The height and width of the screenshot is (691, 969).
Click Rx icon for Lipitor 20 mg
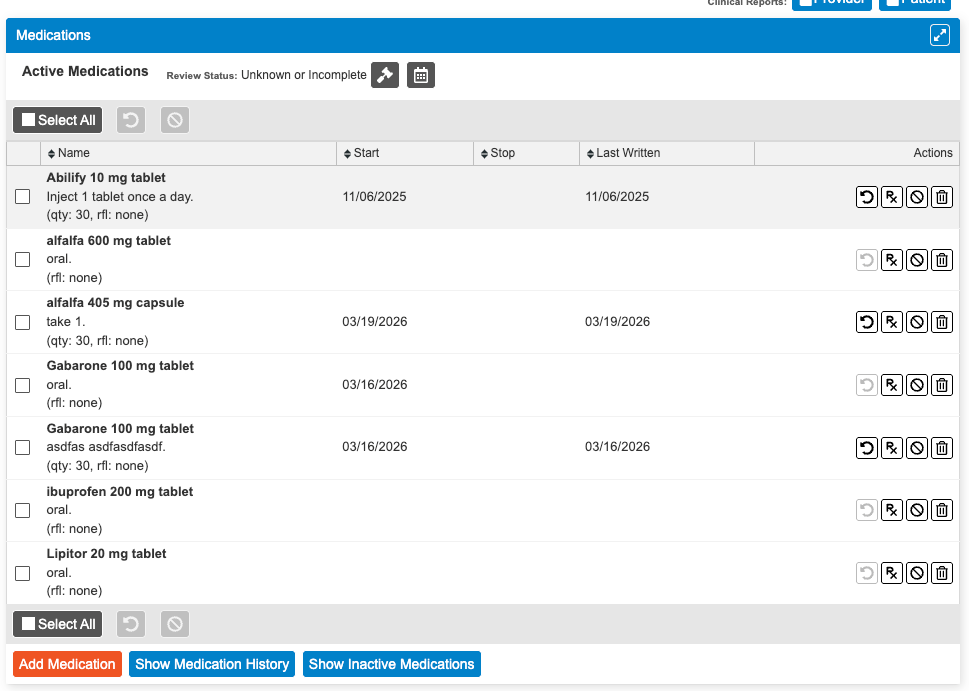point(892,573)
